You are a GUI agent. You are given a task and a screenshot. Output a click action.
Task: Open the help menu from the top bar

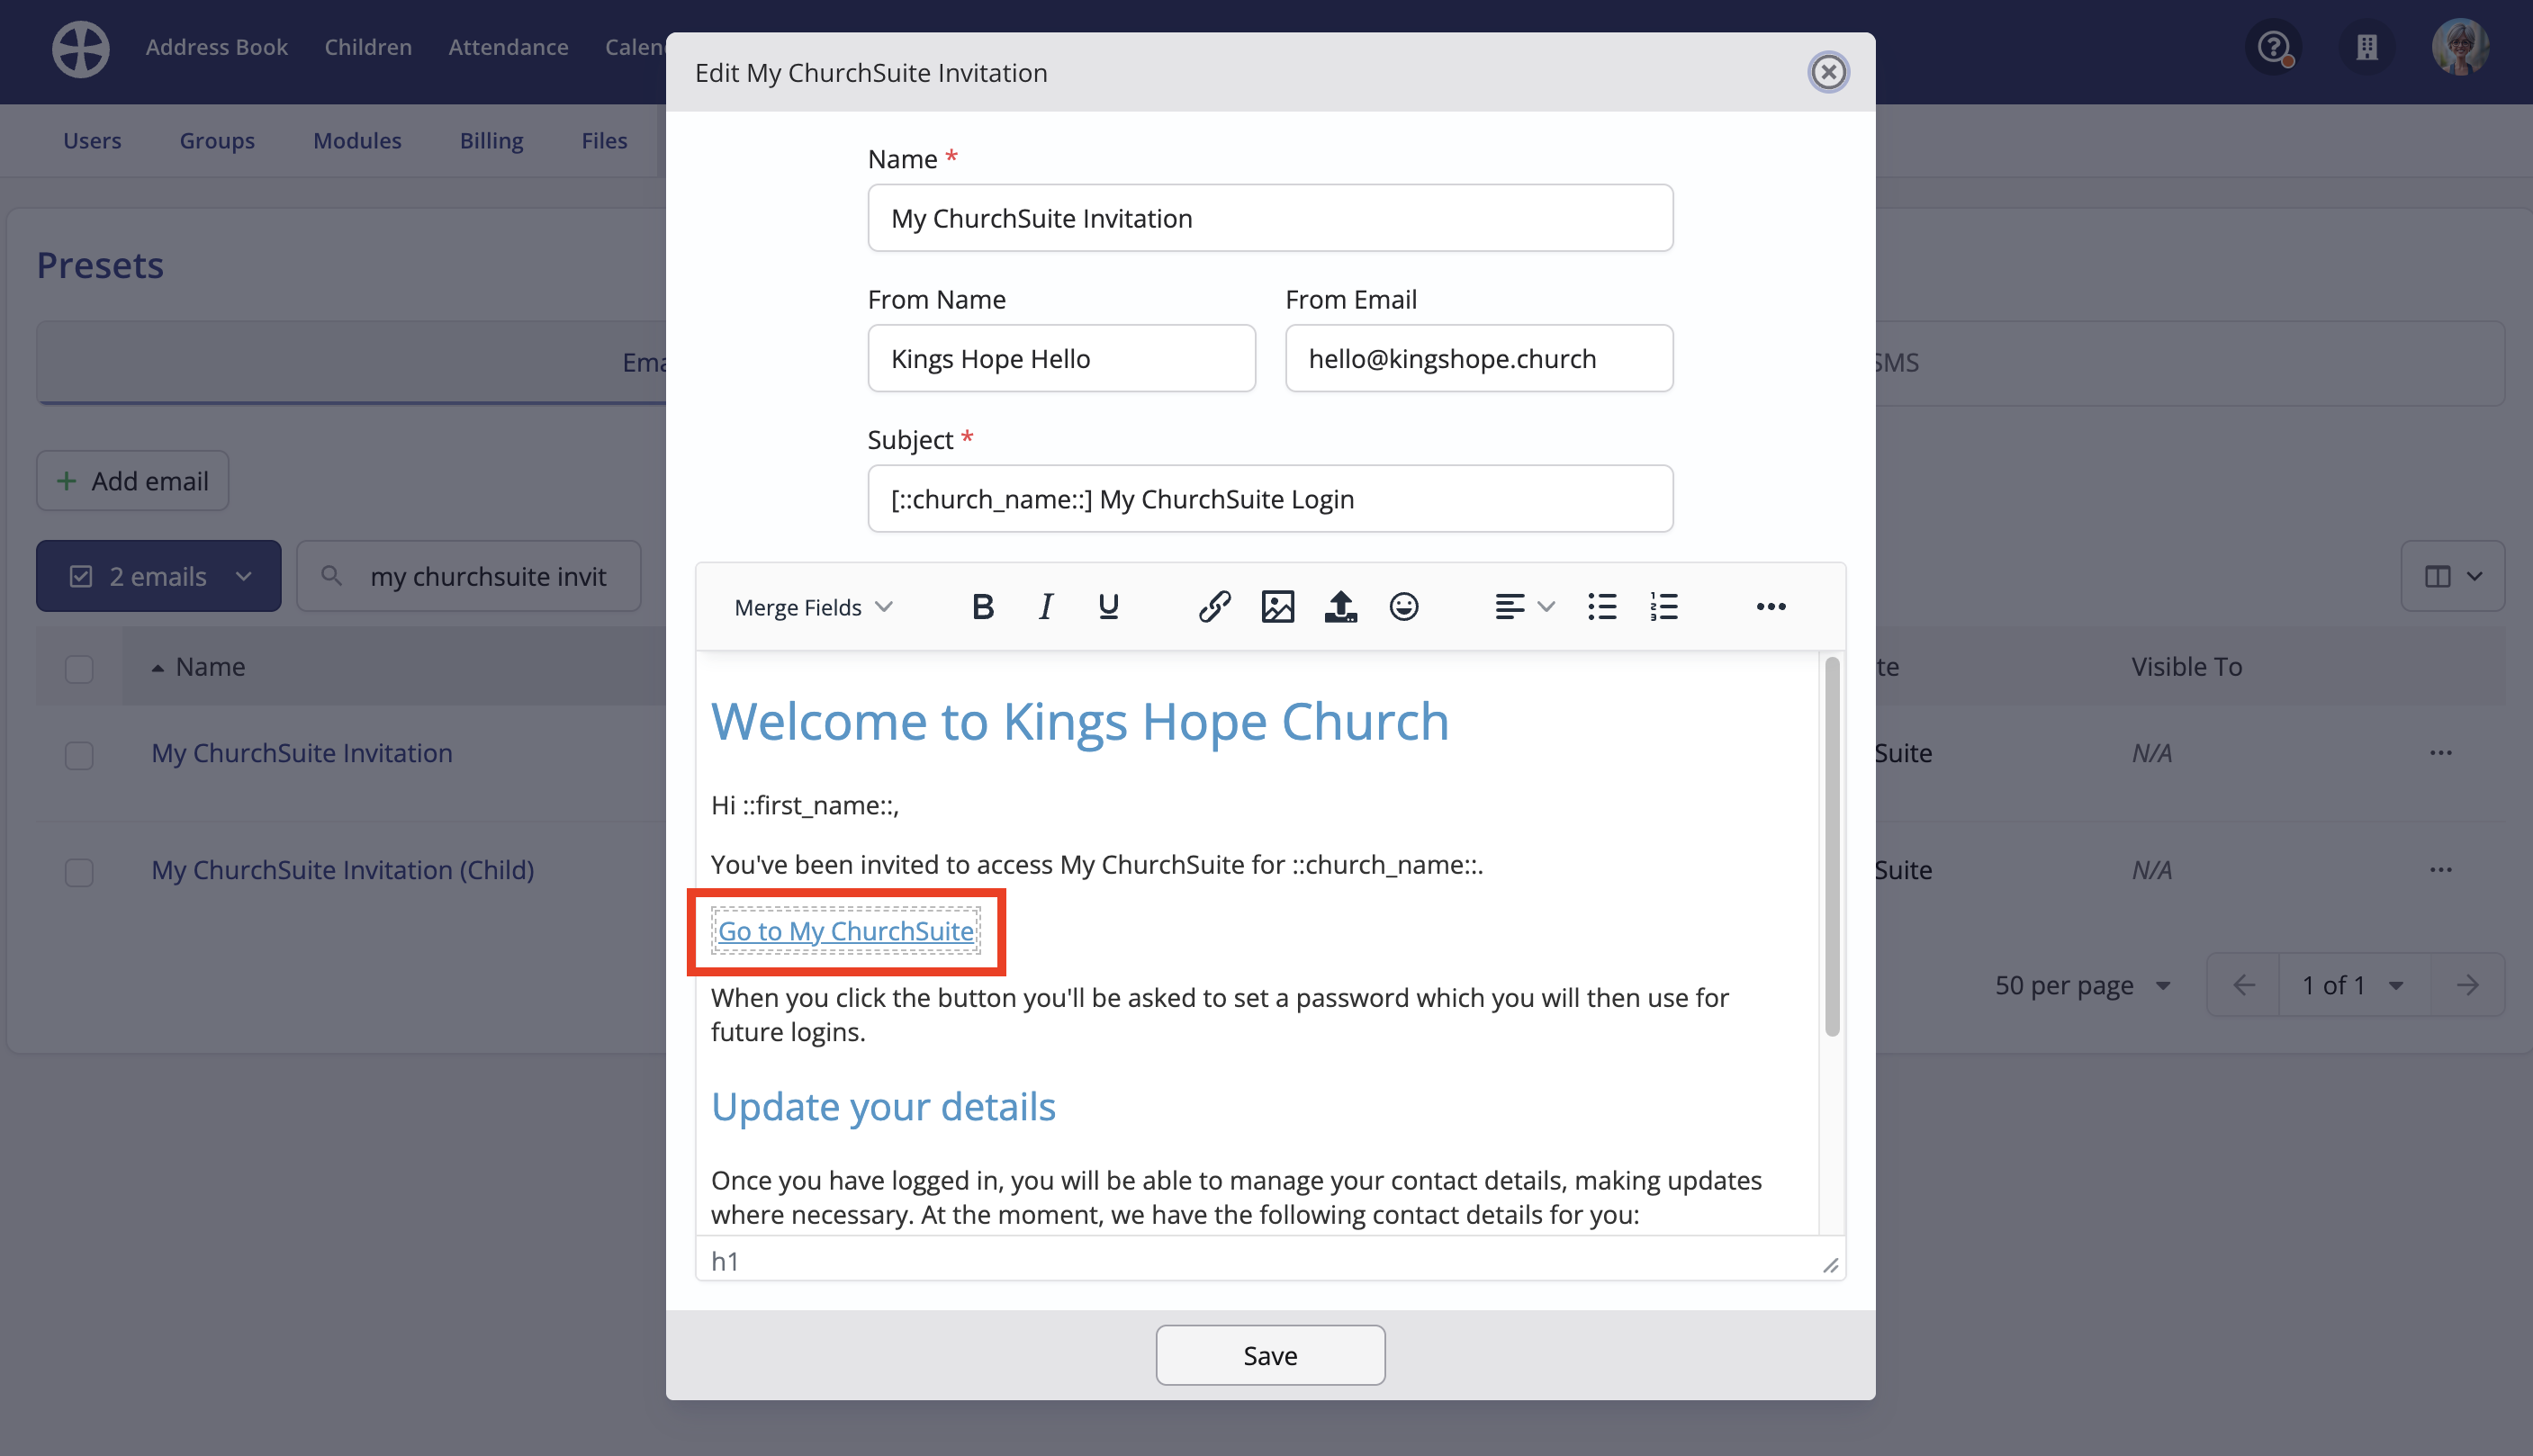2274,47
